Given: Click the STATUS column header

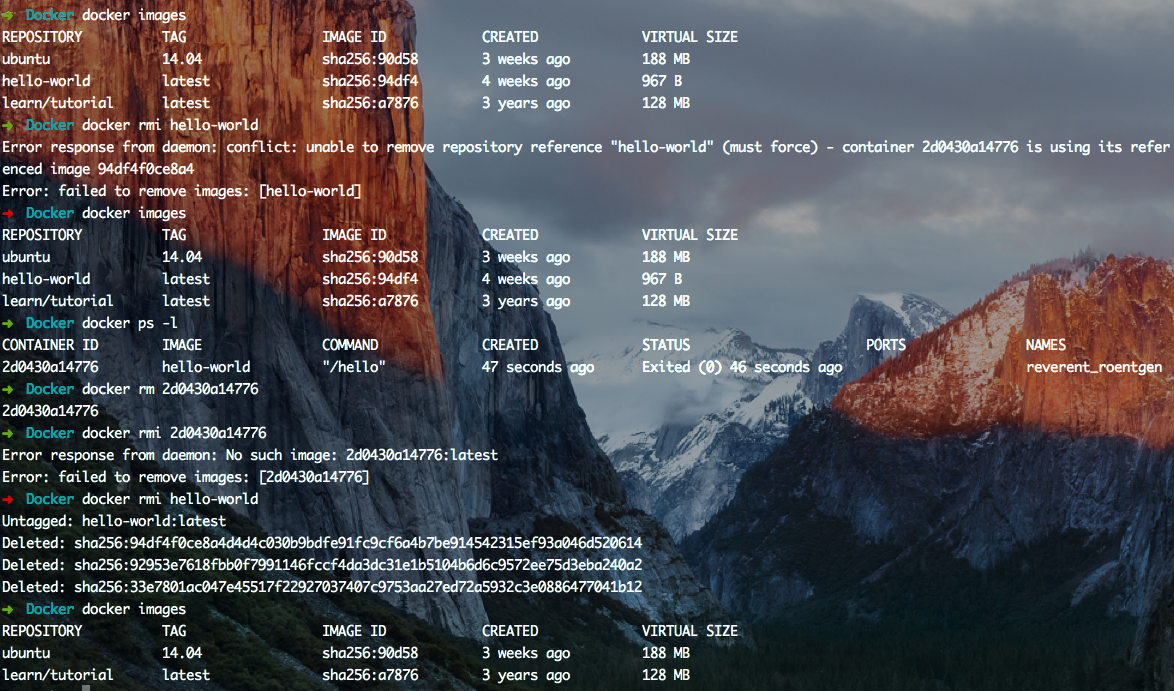Looking at the screenshot, I should pos(666,345).
